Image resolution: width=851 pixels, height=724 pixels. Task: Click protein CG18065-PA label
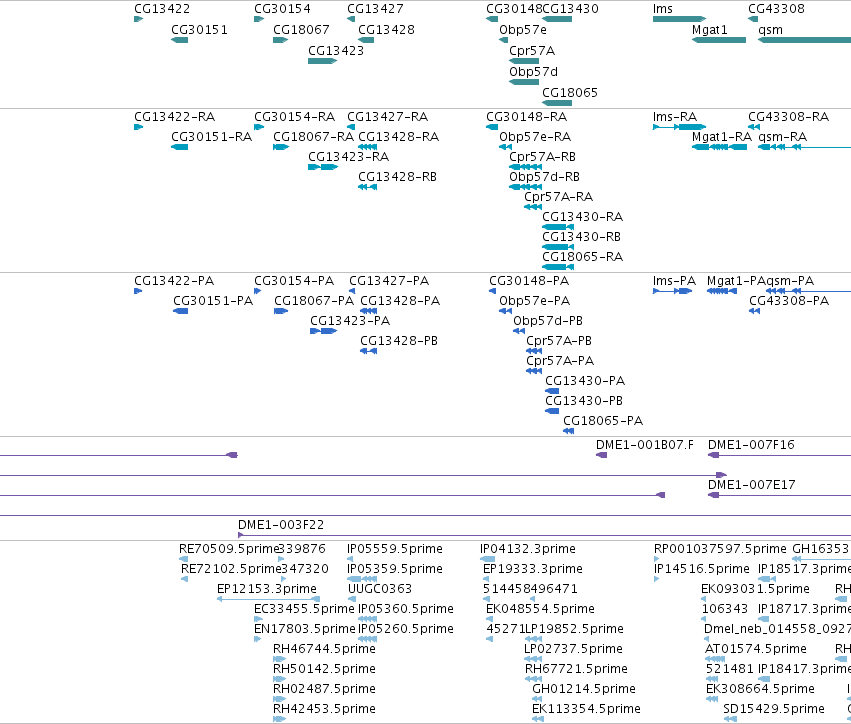coord(602,421)
